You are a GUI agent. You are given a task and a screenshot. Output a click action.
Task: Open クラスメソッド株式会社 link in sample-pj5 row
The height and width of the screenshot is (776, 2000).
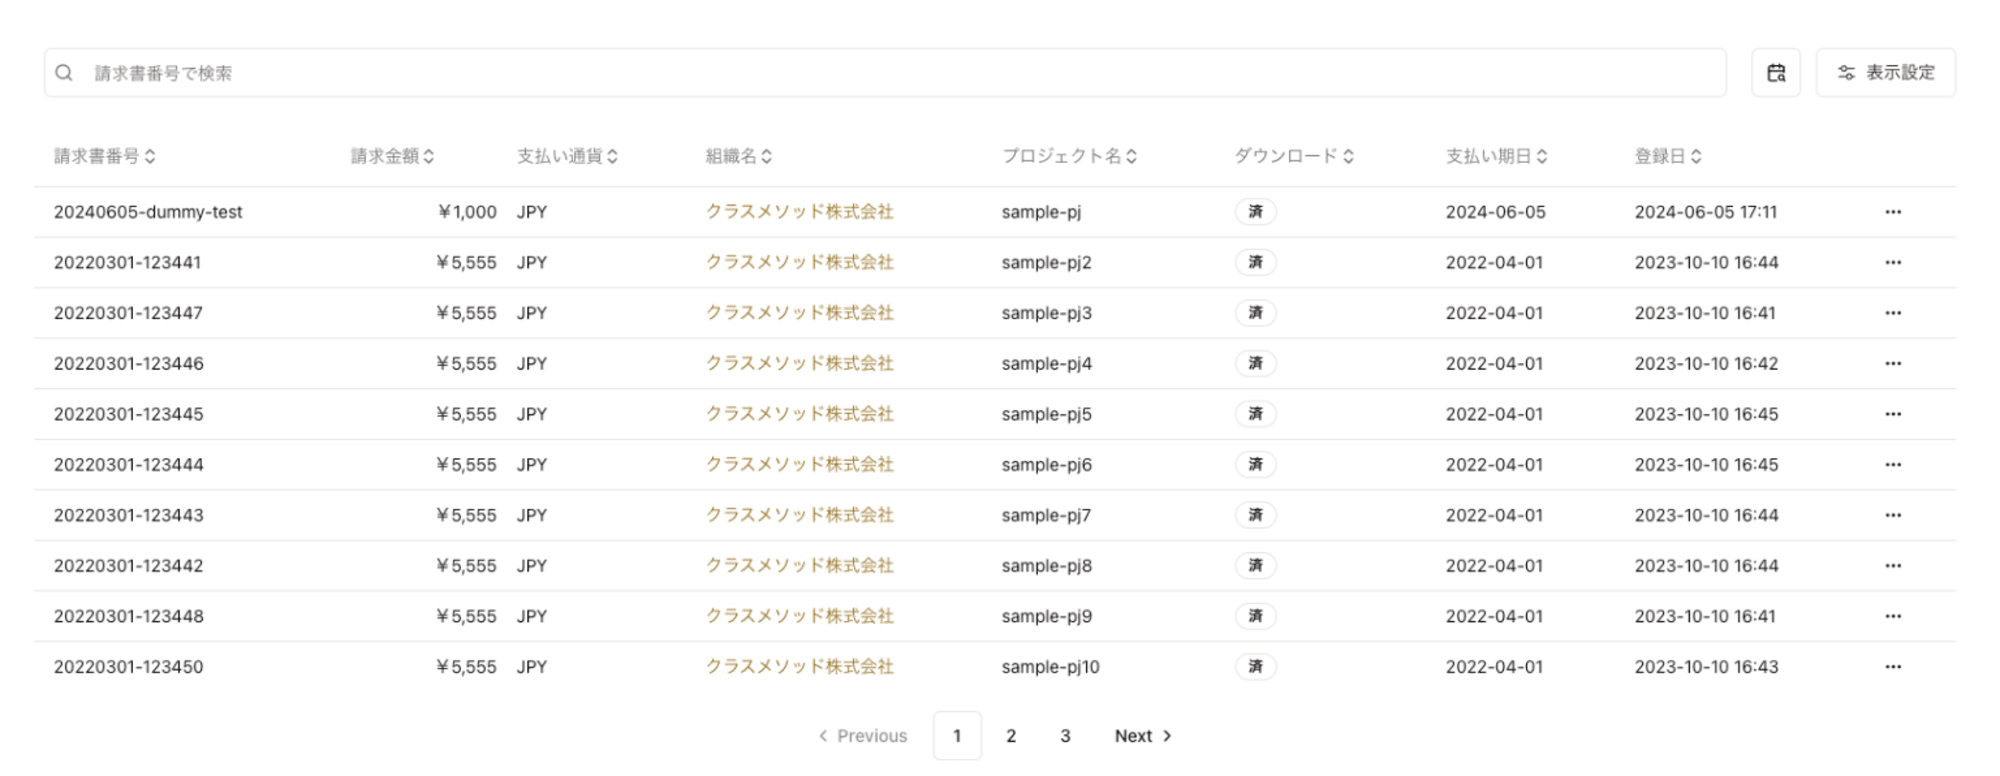coord(799,414)
